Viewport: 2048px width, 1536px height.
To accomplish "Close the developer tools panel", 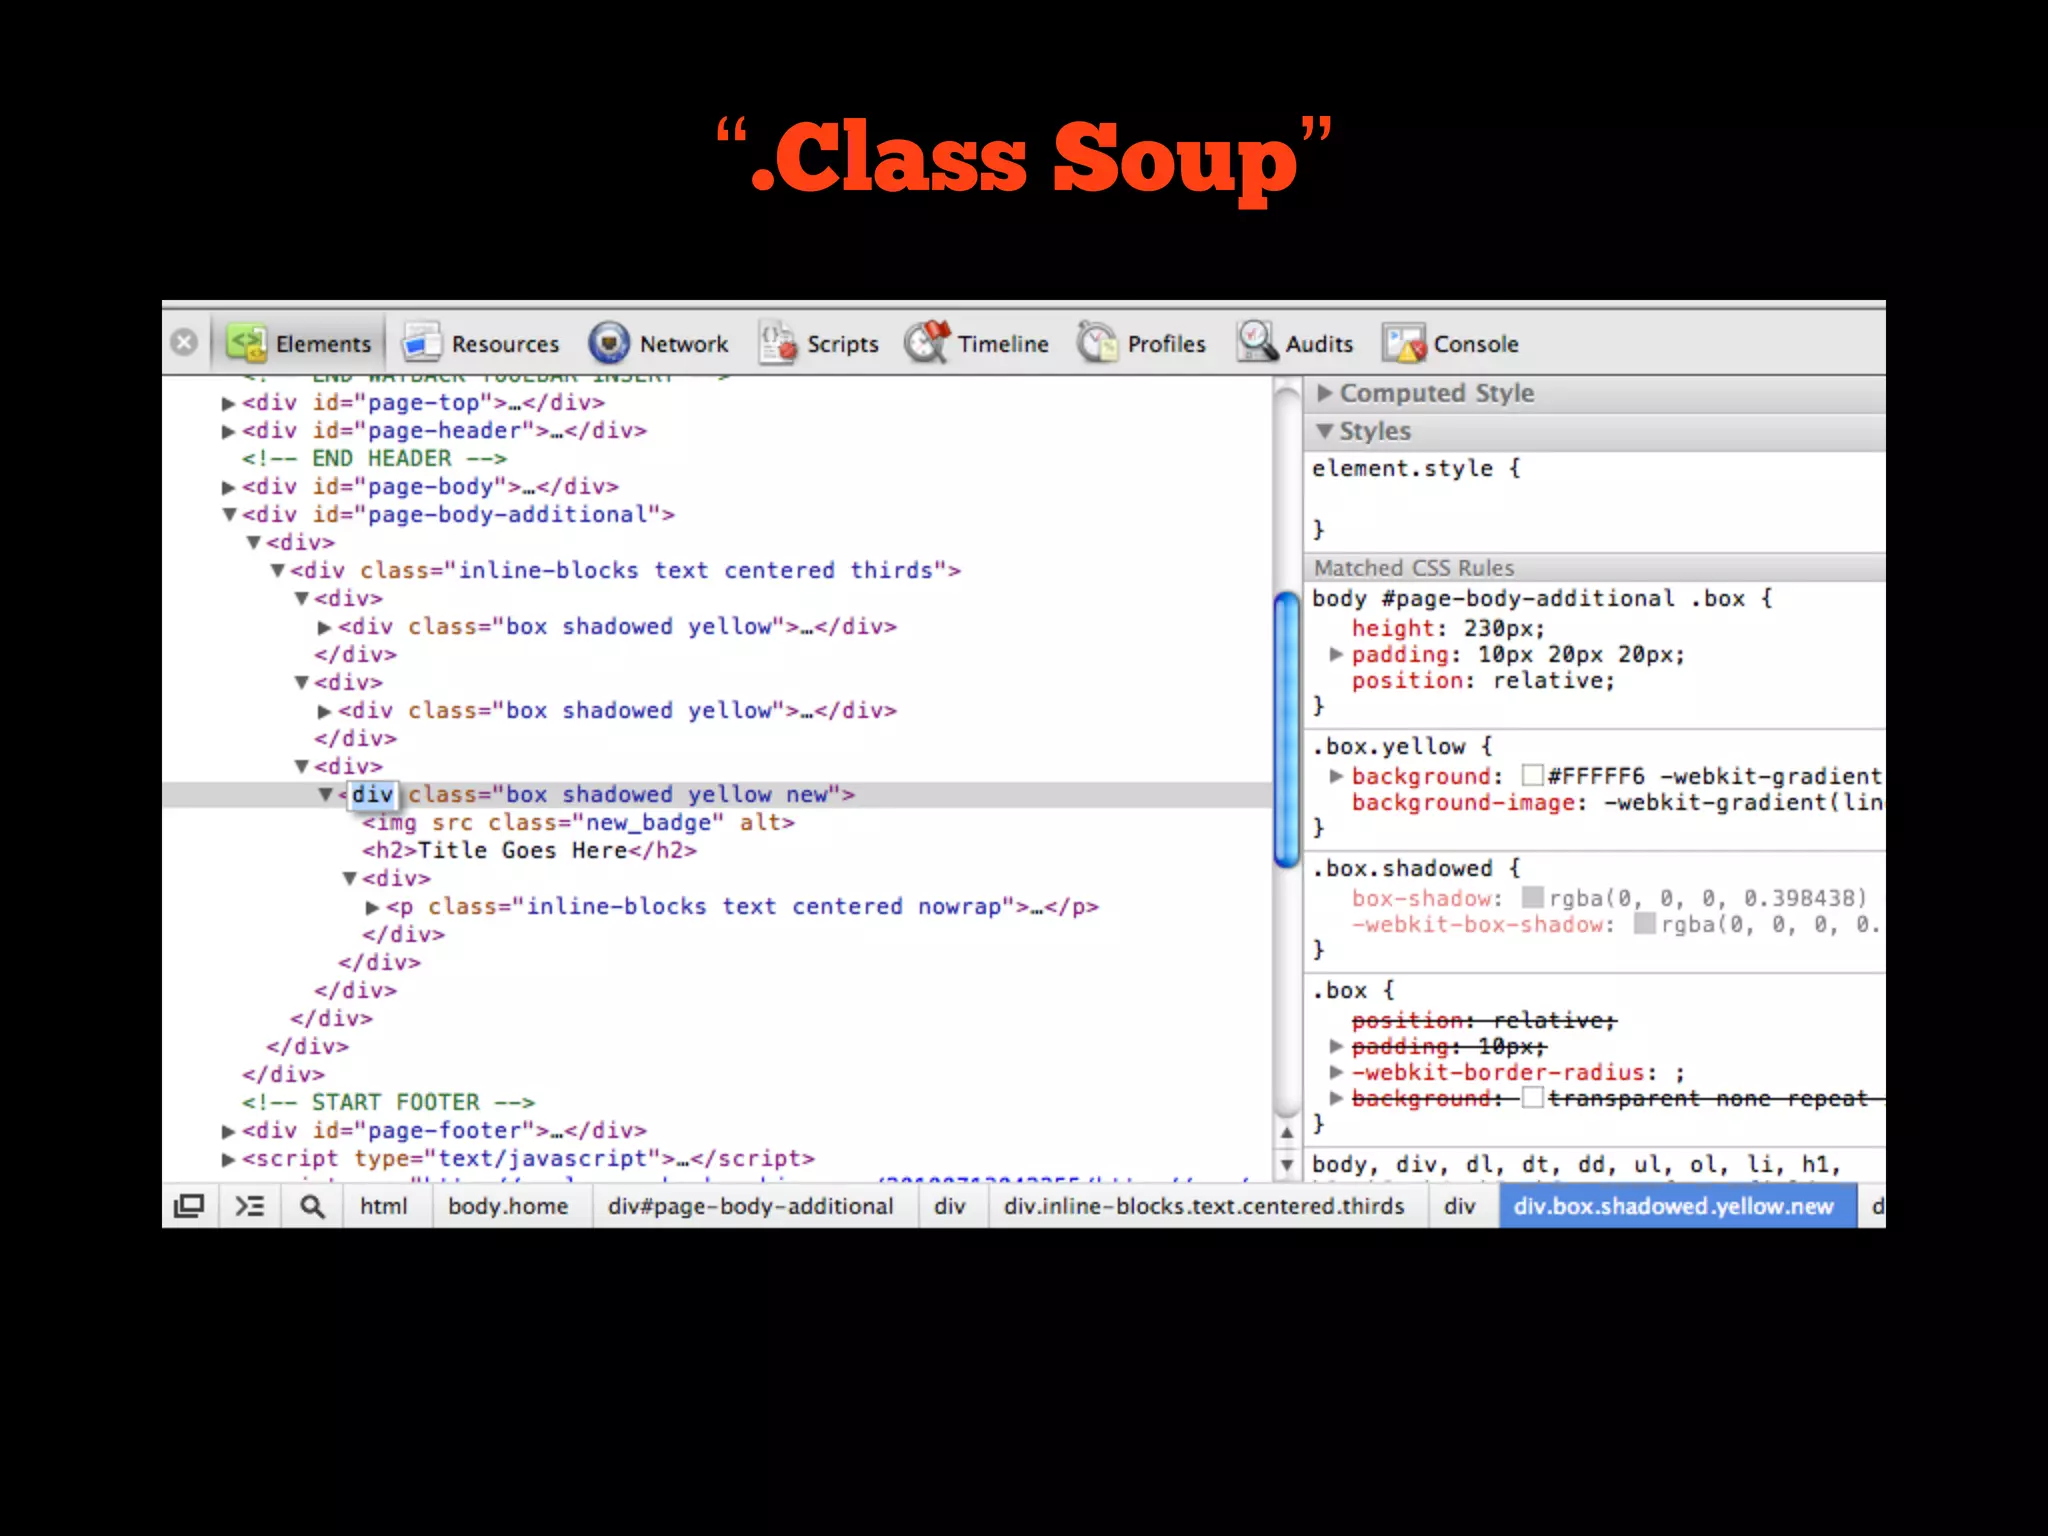I will 184,343.
